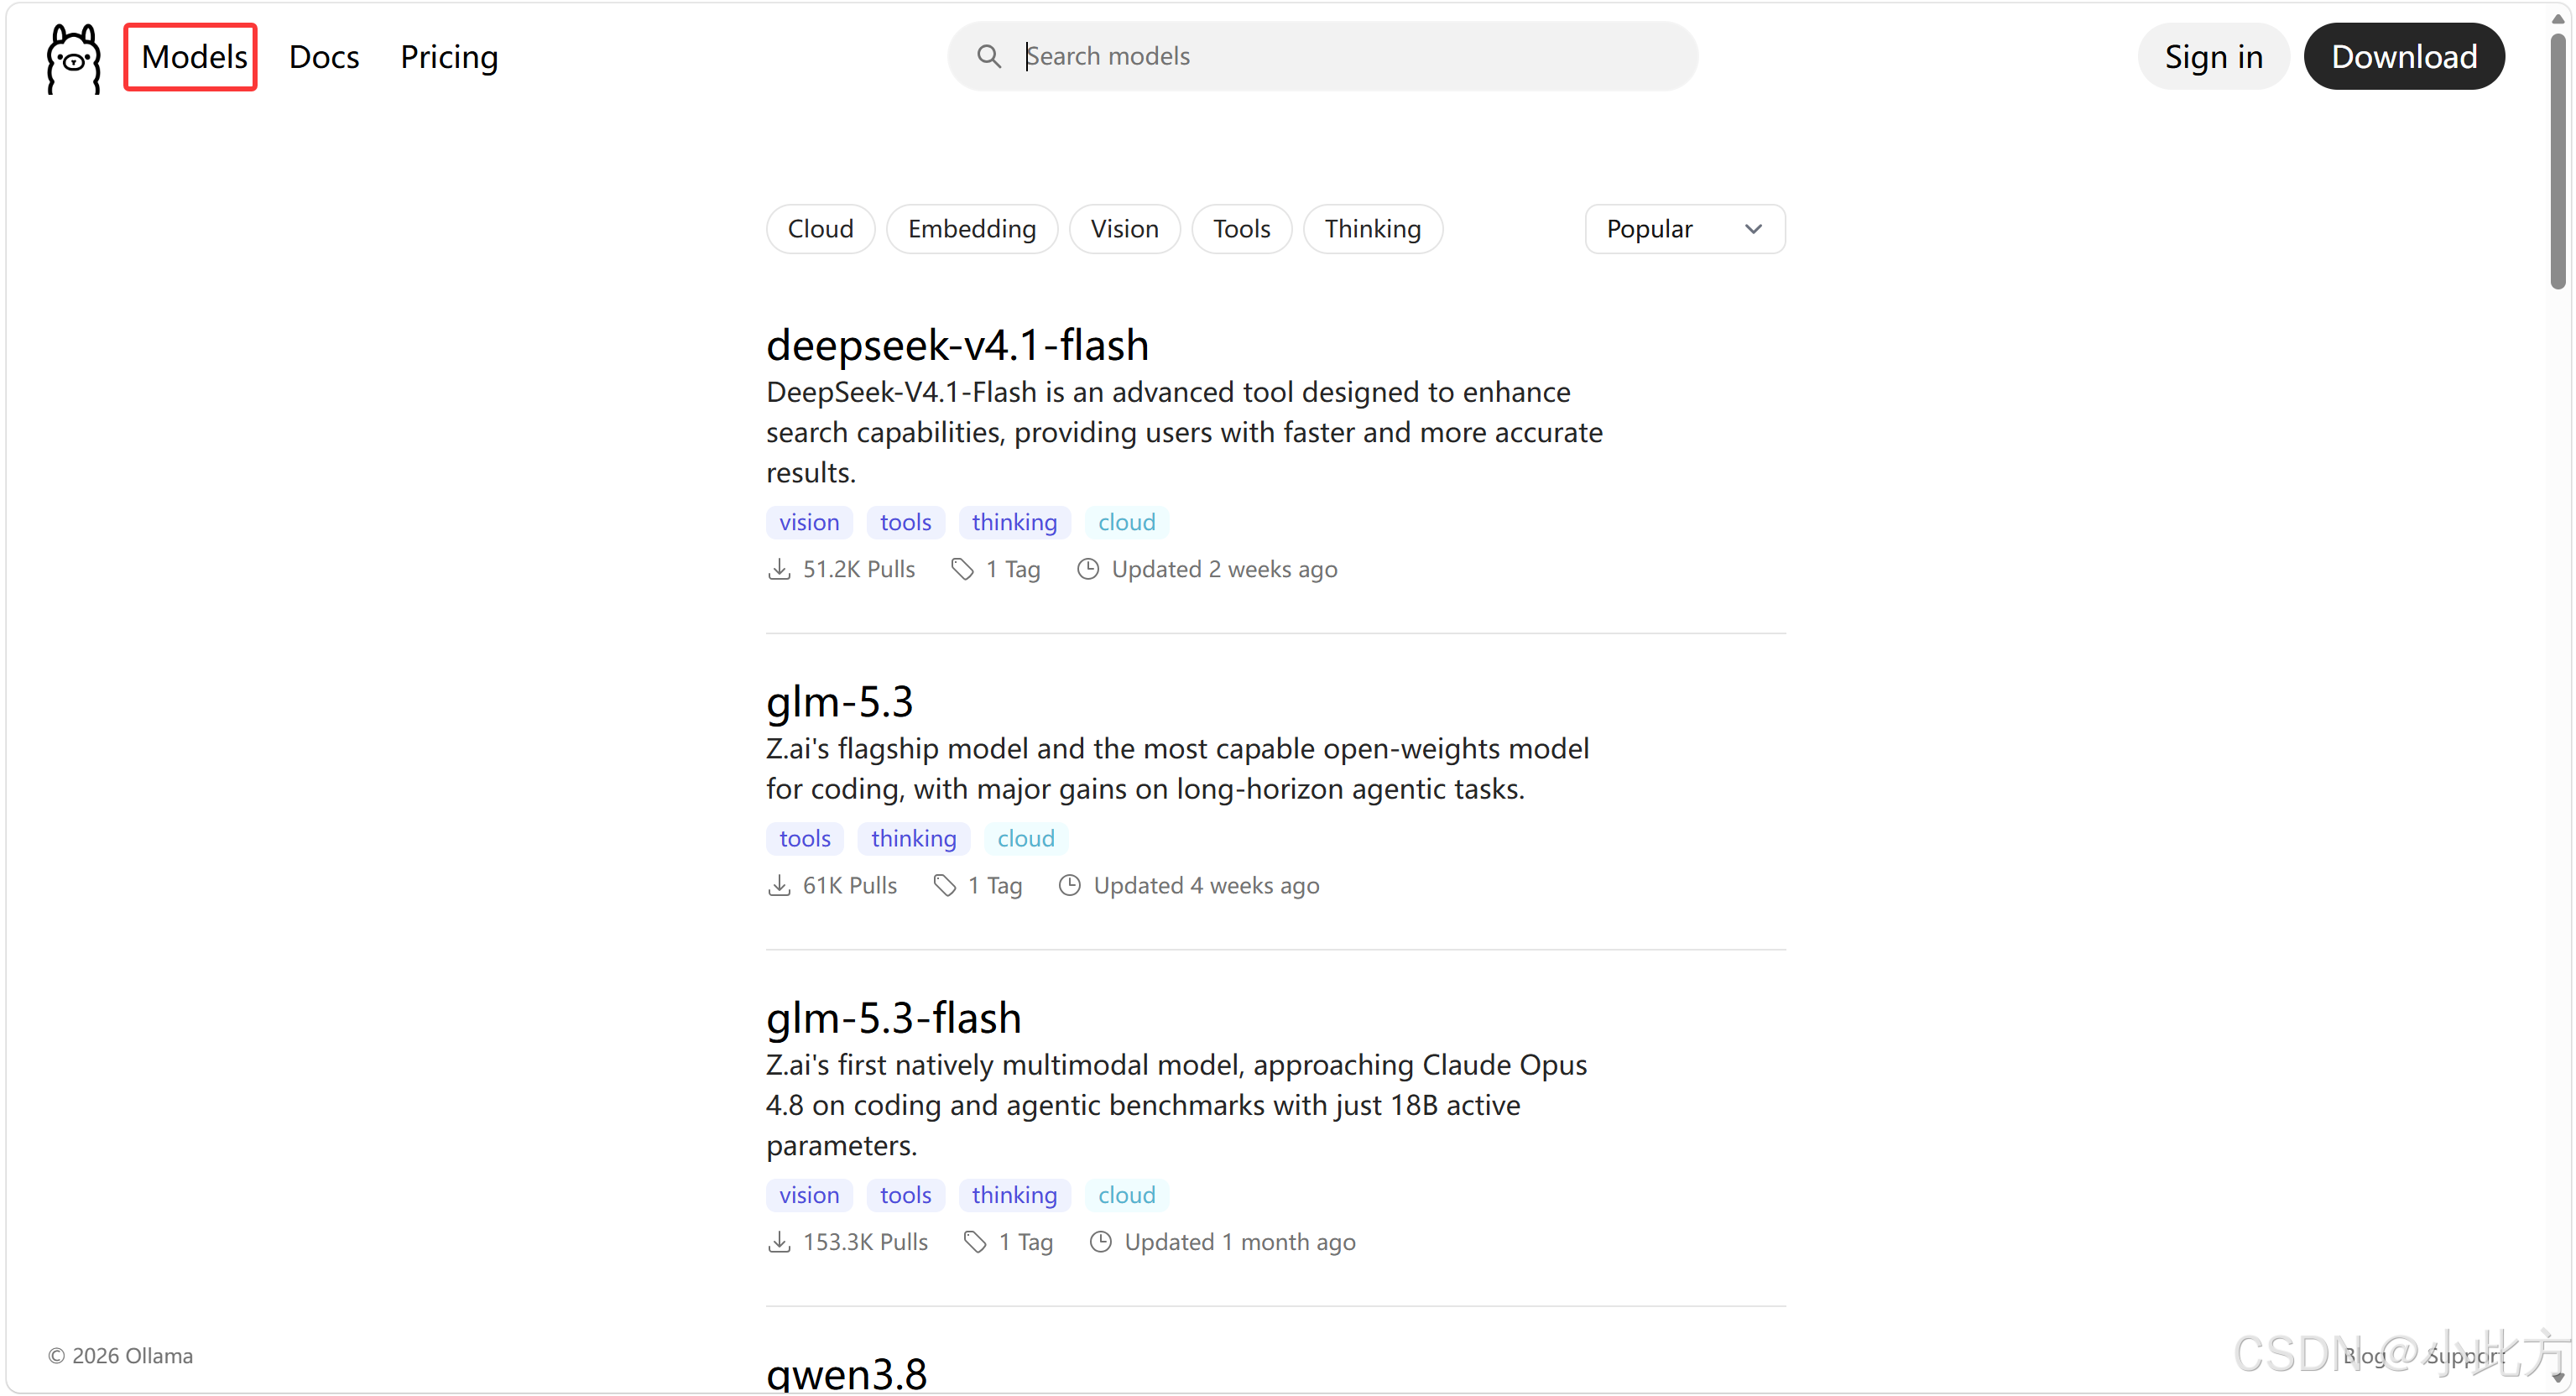Screen dimensions: 2576x1396
Task: Click the tools tag under glm-5.3-flash
Action: 906,1195
